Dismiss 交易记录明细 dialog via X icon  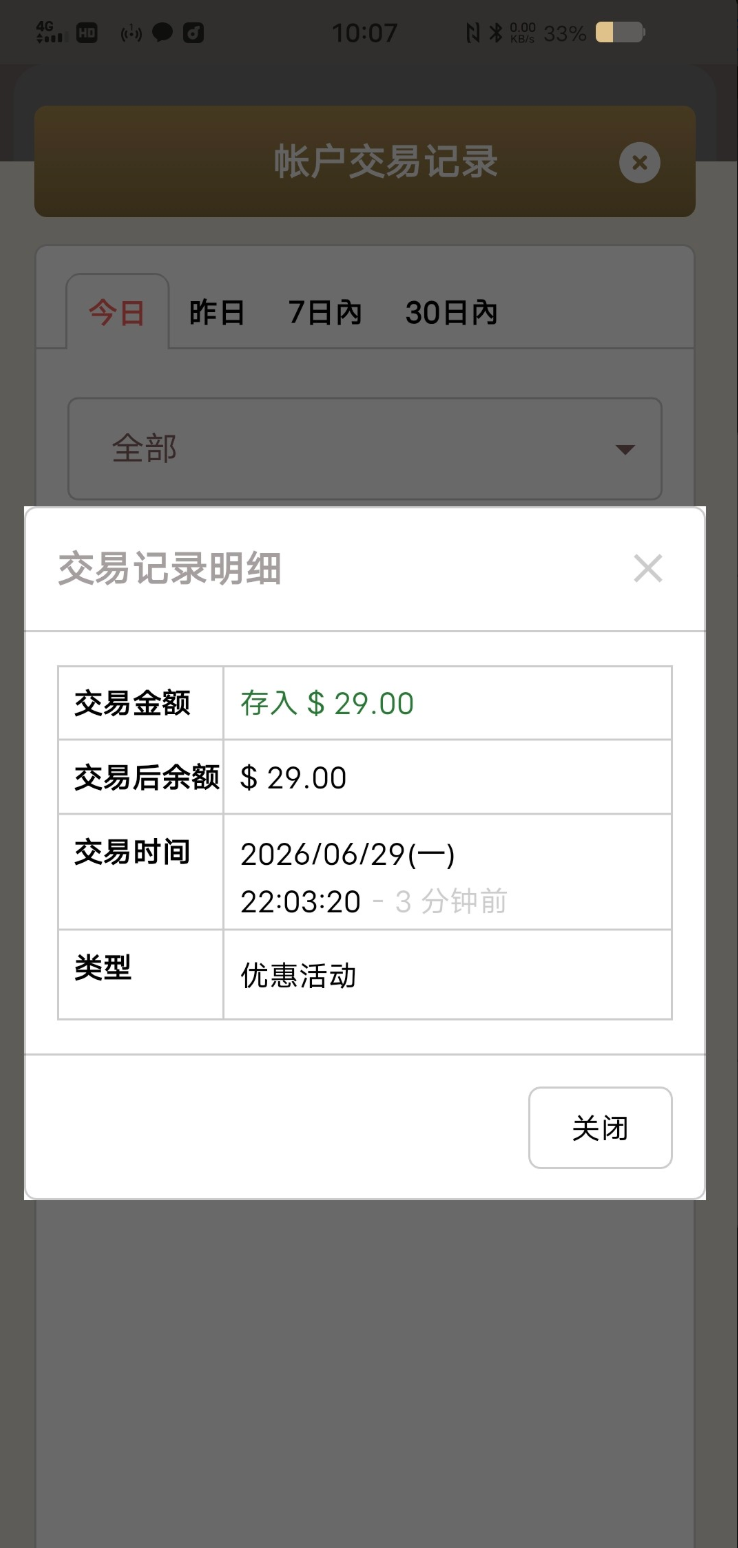coord(648,569)
